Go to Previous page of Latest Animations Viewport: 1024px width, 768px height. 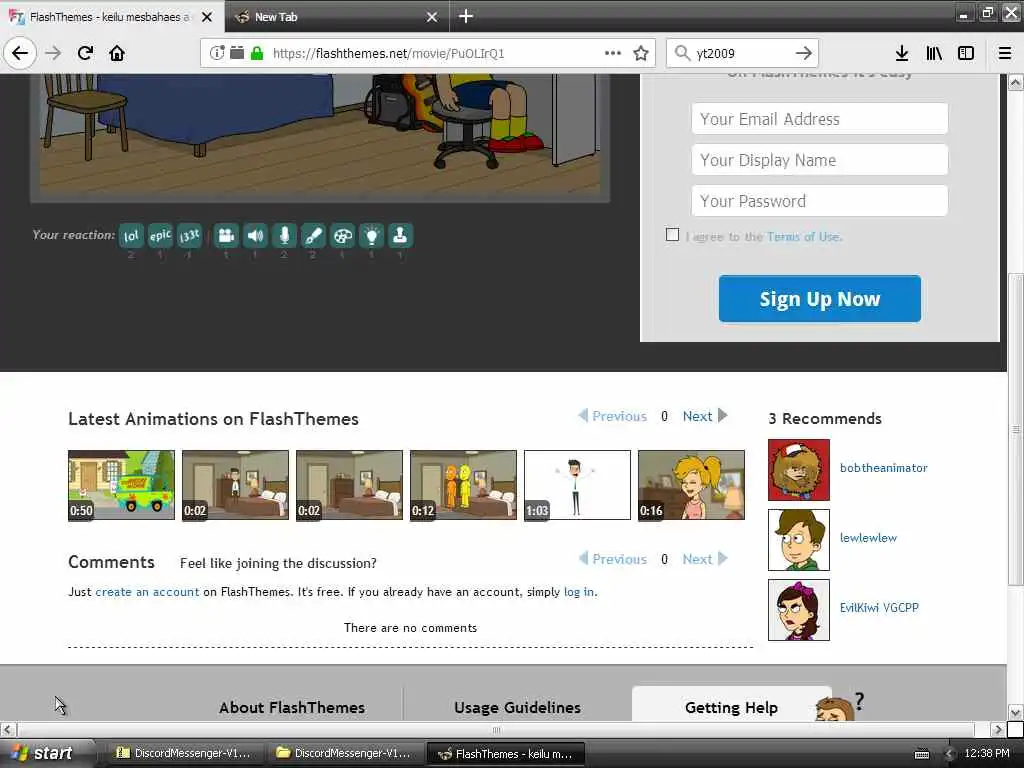(613, 416)
